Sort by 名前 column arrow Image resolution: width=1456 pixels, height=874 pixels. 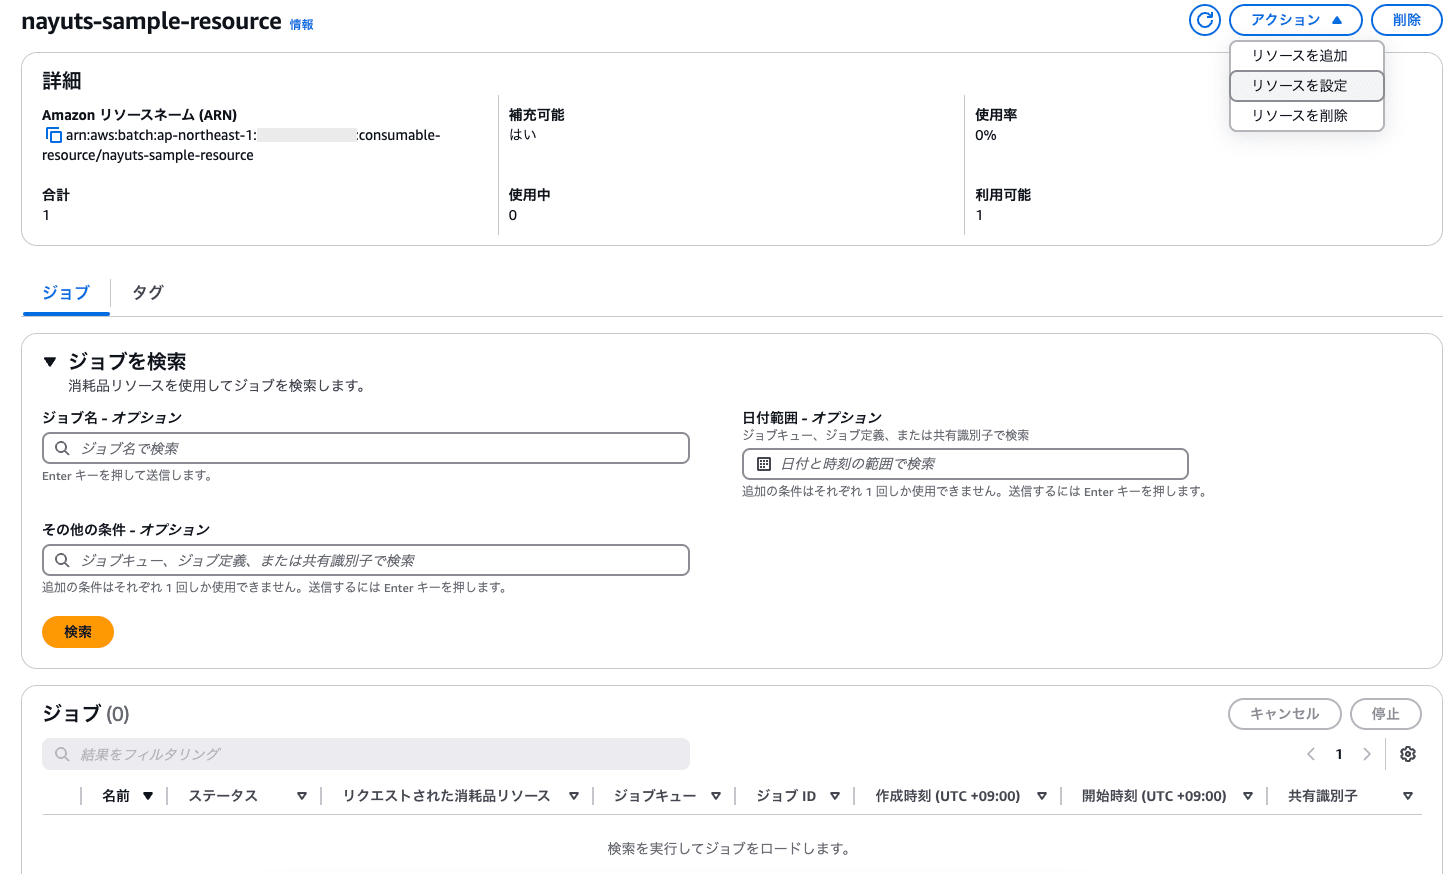coord(148,796)
